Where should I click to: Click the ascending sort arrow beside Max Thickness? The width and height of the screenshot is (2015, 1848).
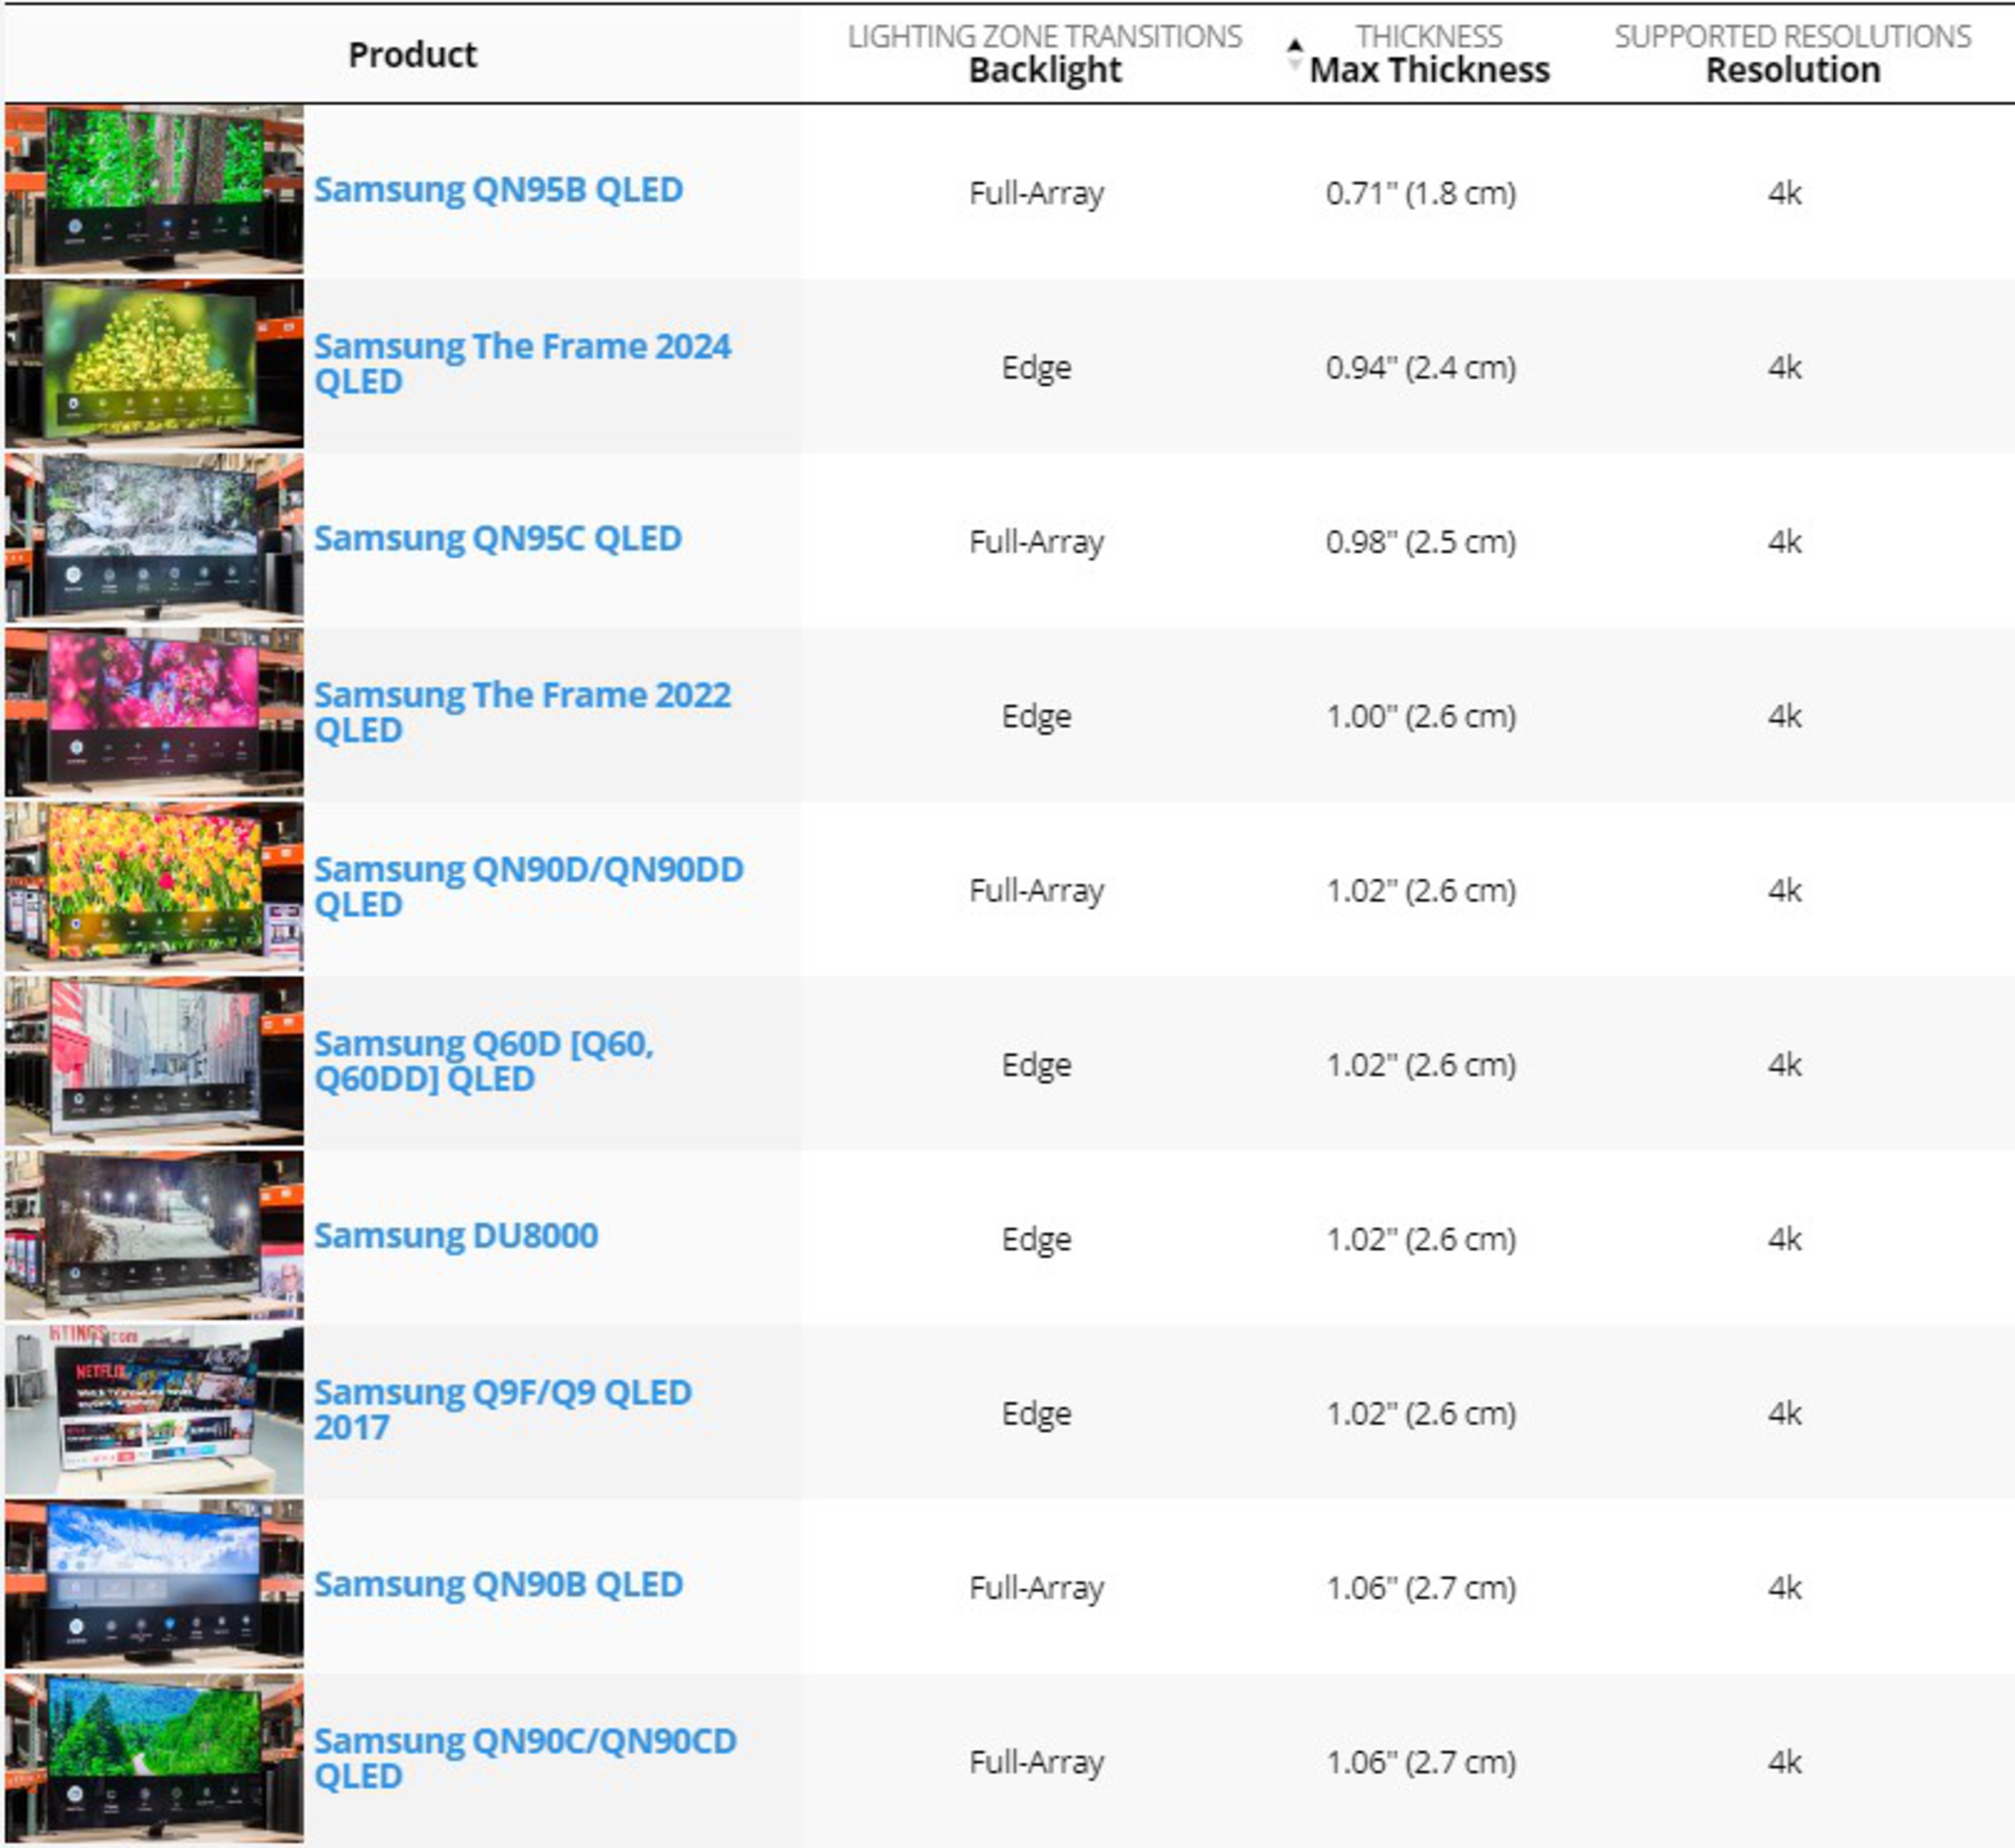[x=1294, y=44]
